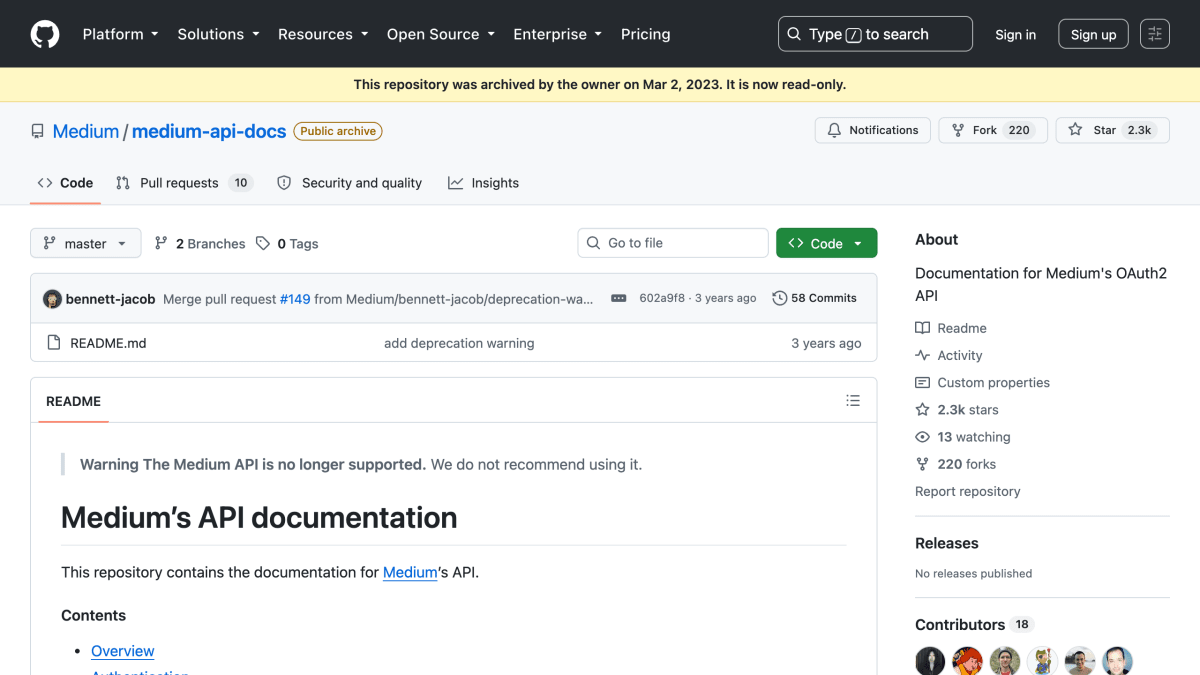Open the third contributor's avatar

coord(1005,661)
